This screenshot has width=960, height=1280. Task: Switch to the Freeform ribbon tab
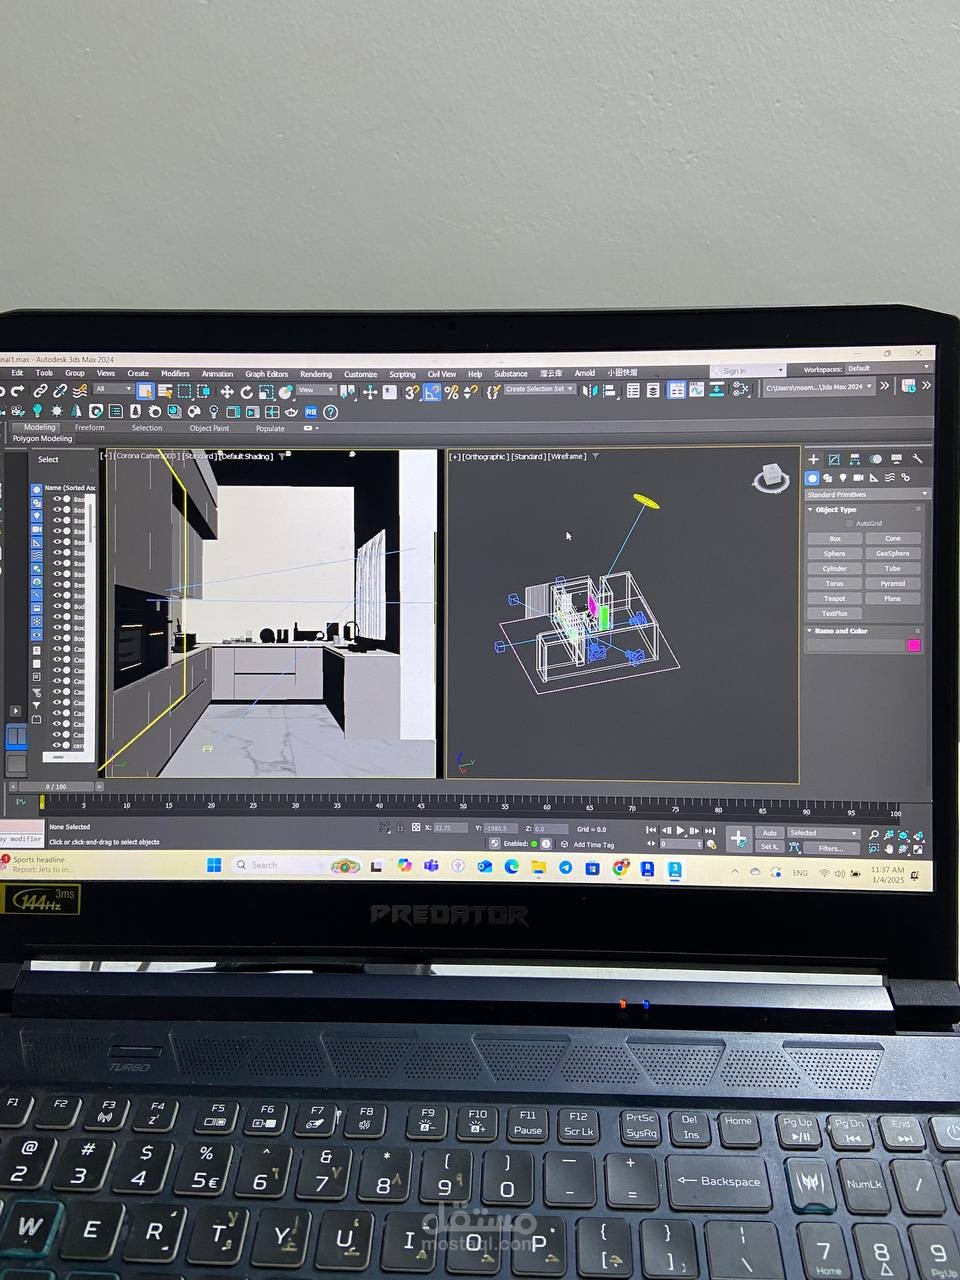89,427
